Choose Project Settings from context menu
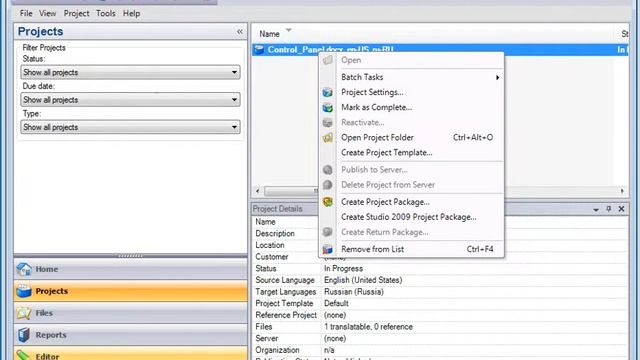 point(411,92)
